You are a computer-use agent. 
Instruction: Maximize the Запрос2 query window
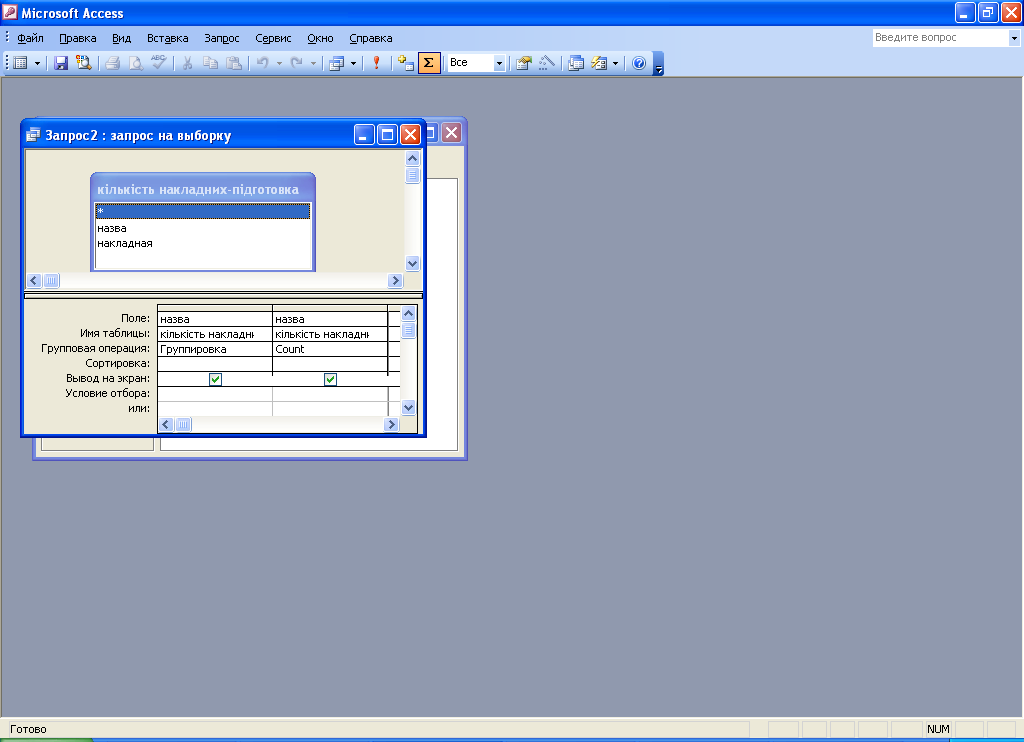point(387,135)
